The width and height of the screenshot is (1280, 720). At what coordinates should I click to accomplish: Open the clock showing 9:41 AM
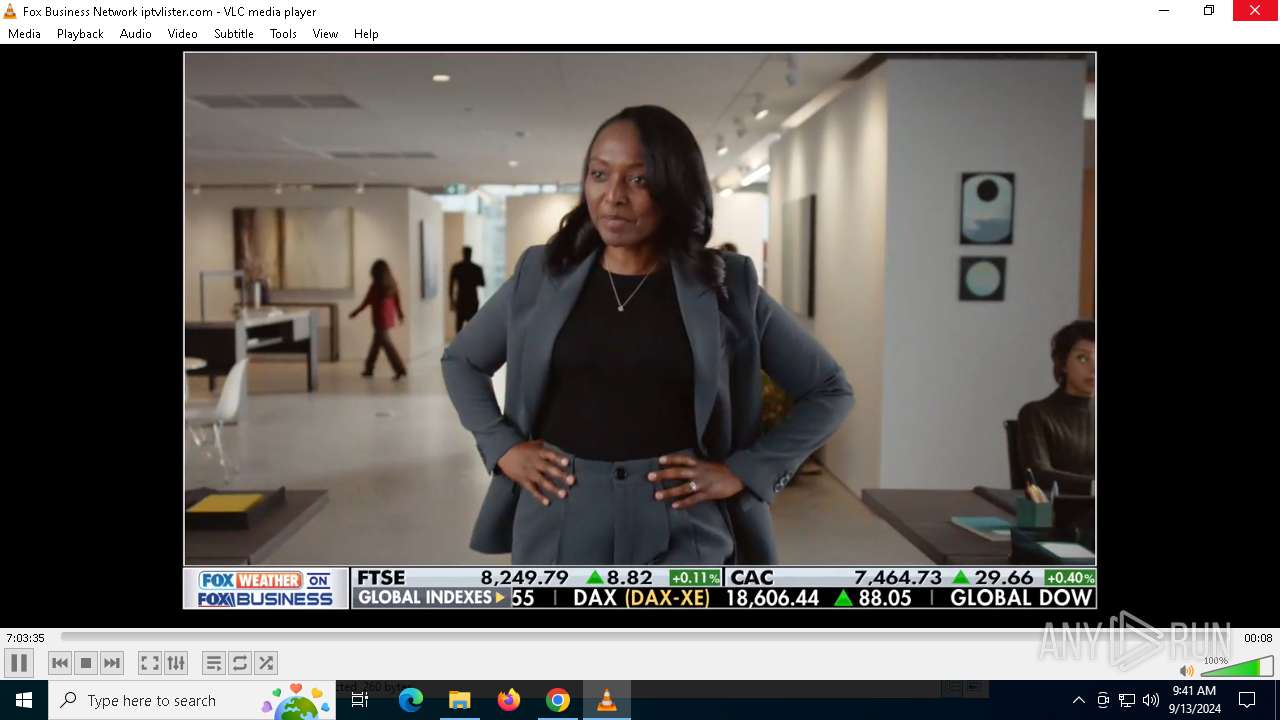click(1194, 700)
